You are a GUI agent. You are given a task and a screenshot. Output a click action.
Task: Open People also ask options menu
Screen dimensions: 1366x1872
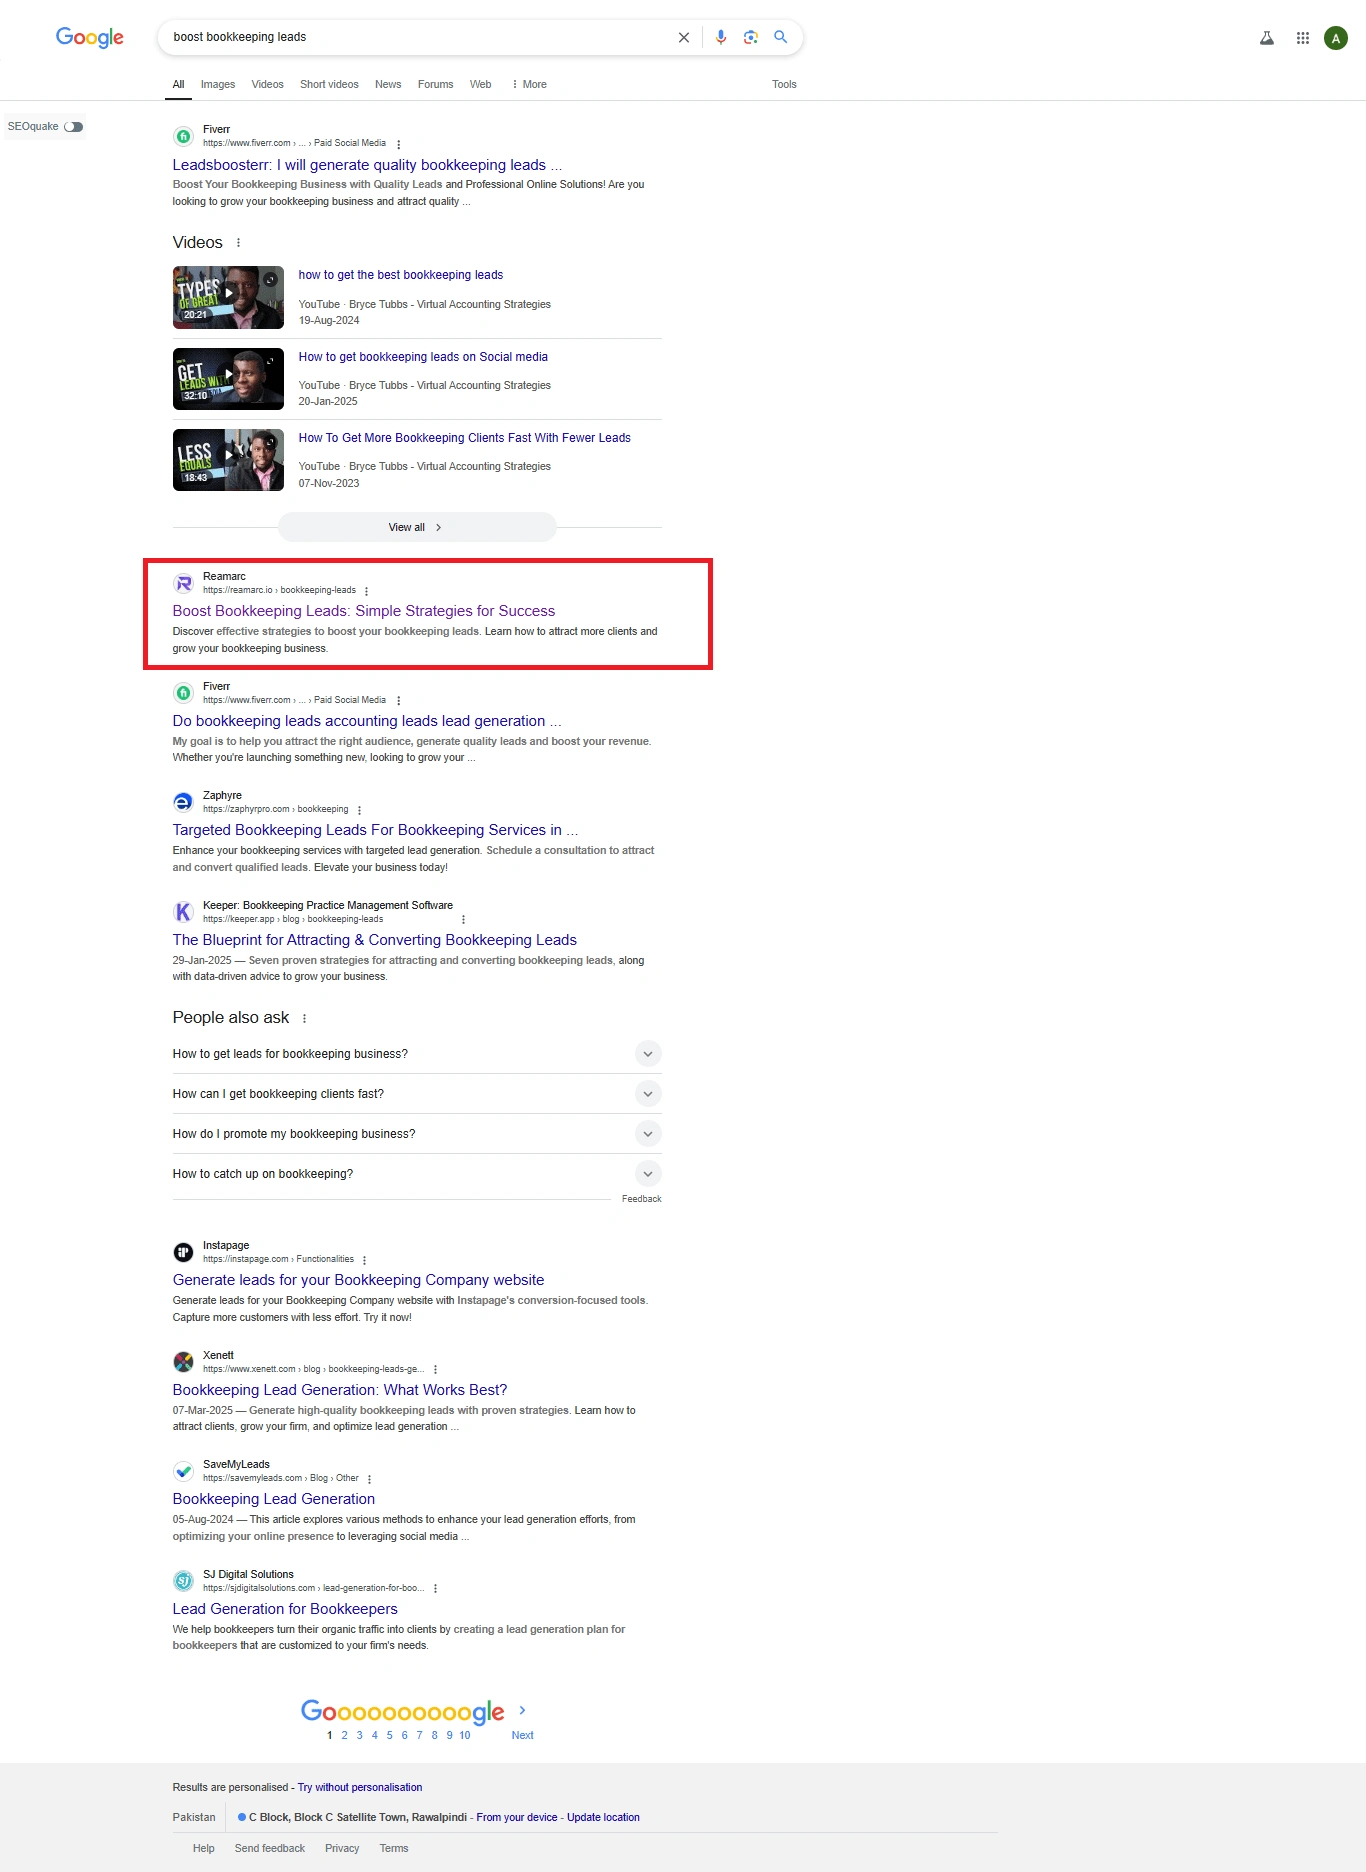[x=304, y=1018]
